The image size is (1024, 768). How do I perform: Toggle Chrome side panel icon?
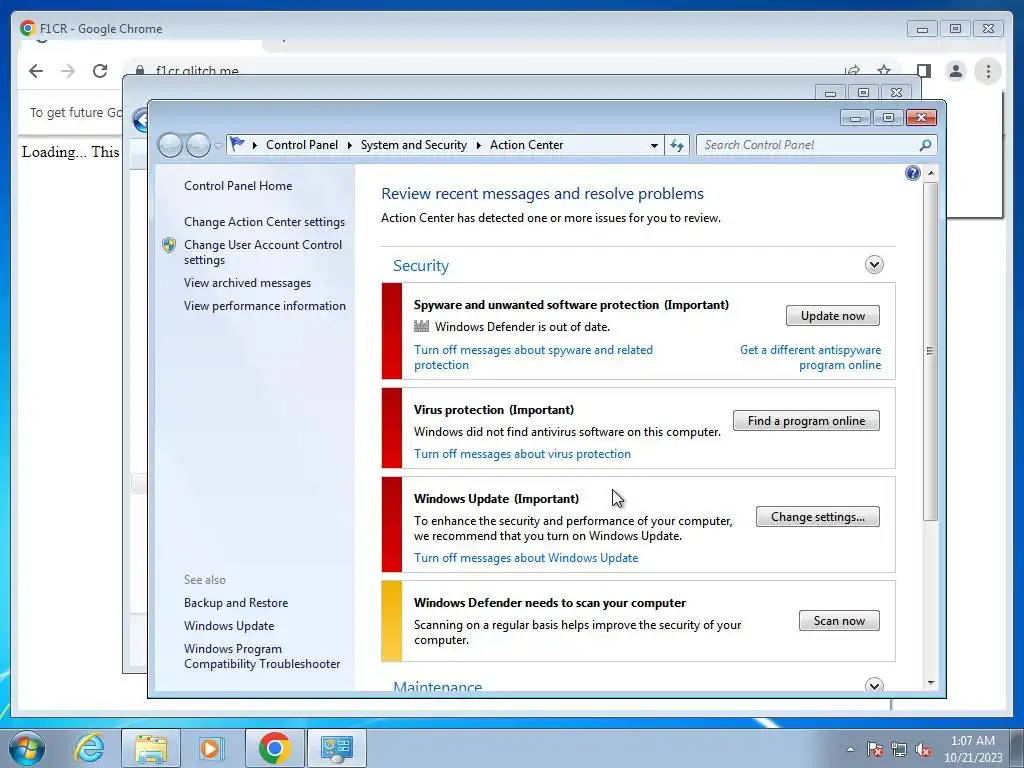(x=923, y=71)
